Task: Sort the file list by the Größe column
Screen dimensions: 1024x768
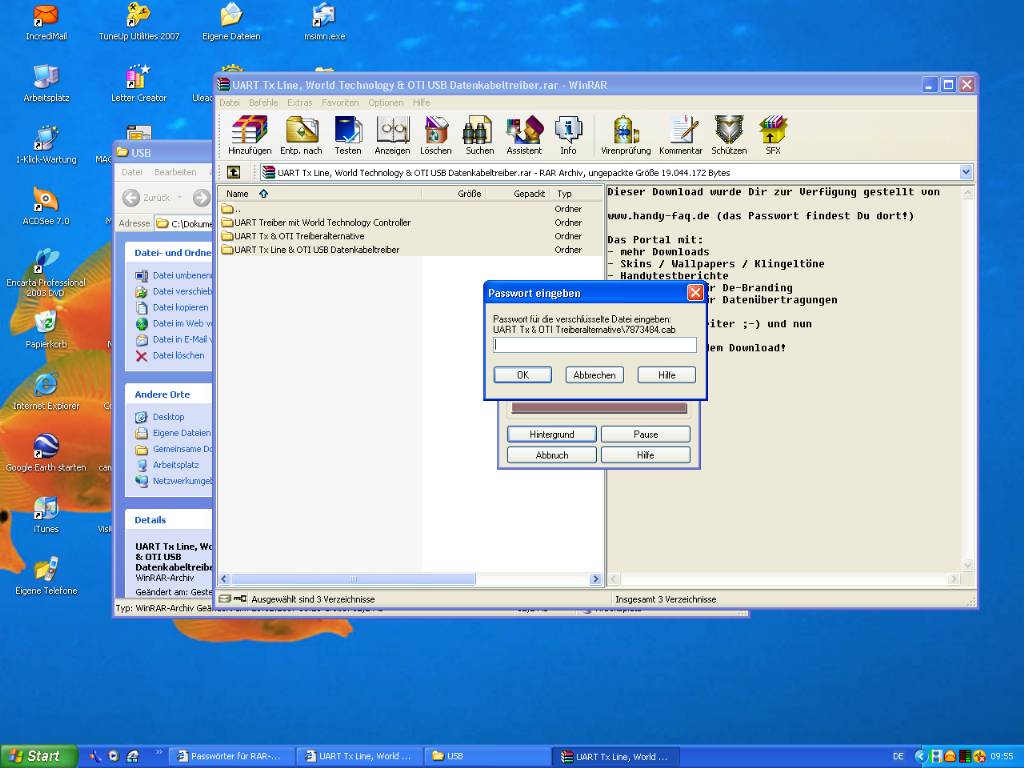Action: [454, 193]
